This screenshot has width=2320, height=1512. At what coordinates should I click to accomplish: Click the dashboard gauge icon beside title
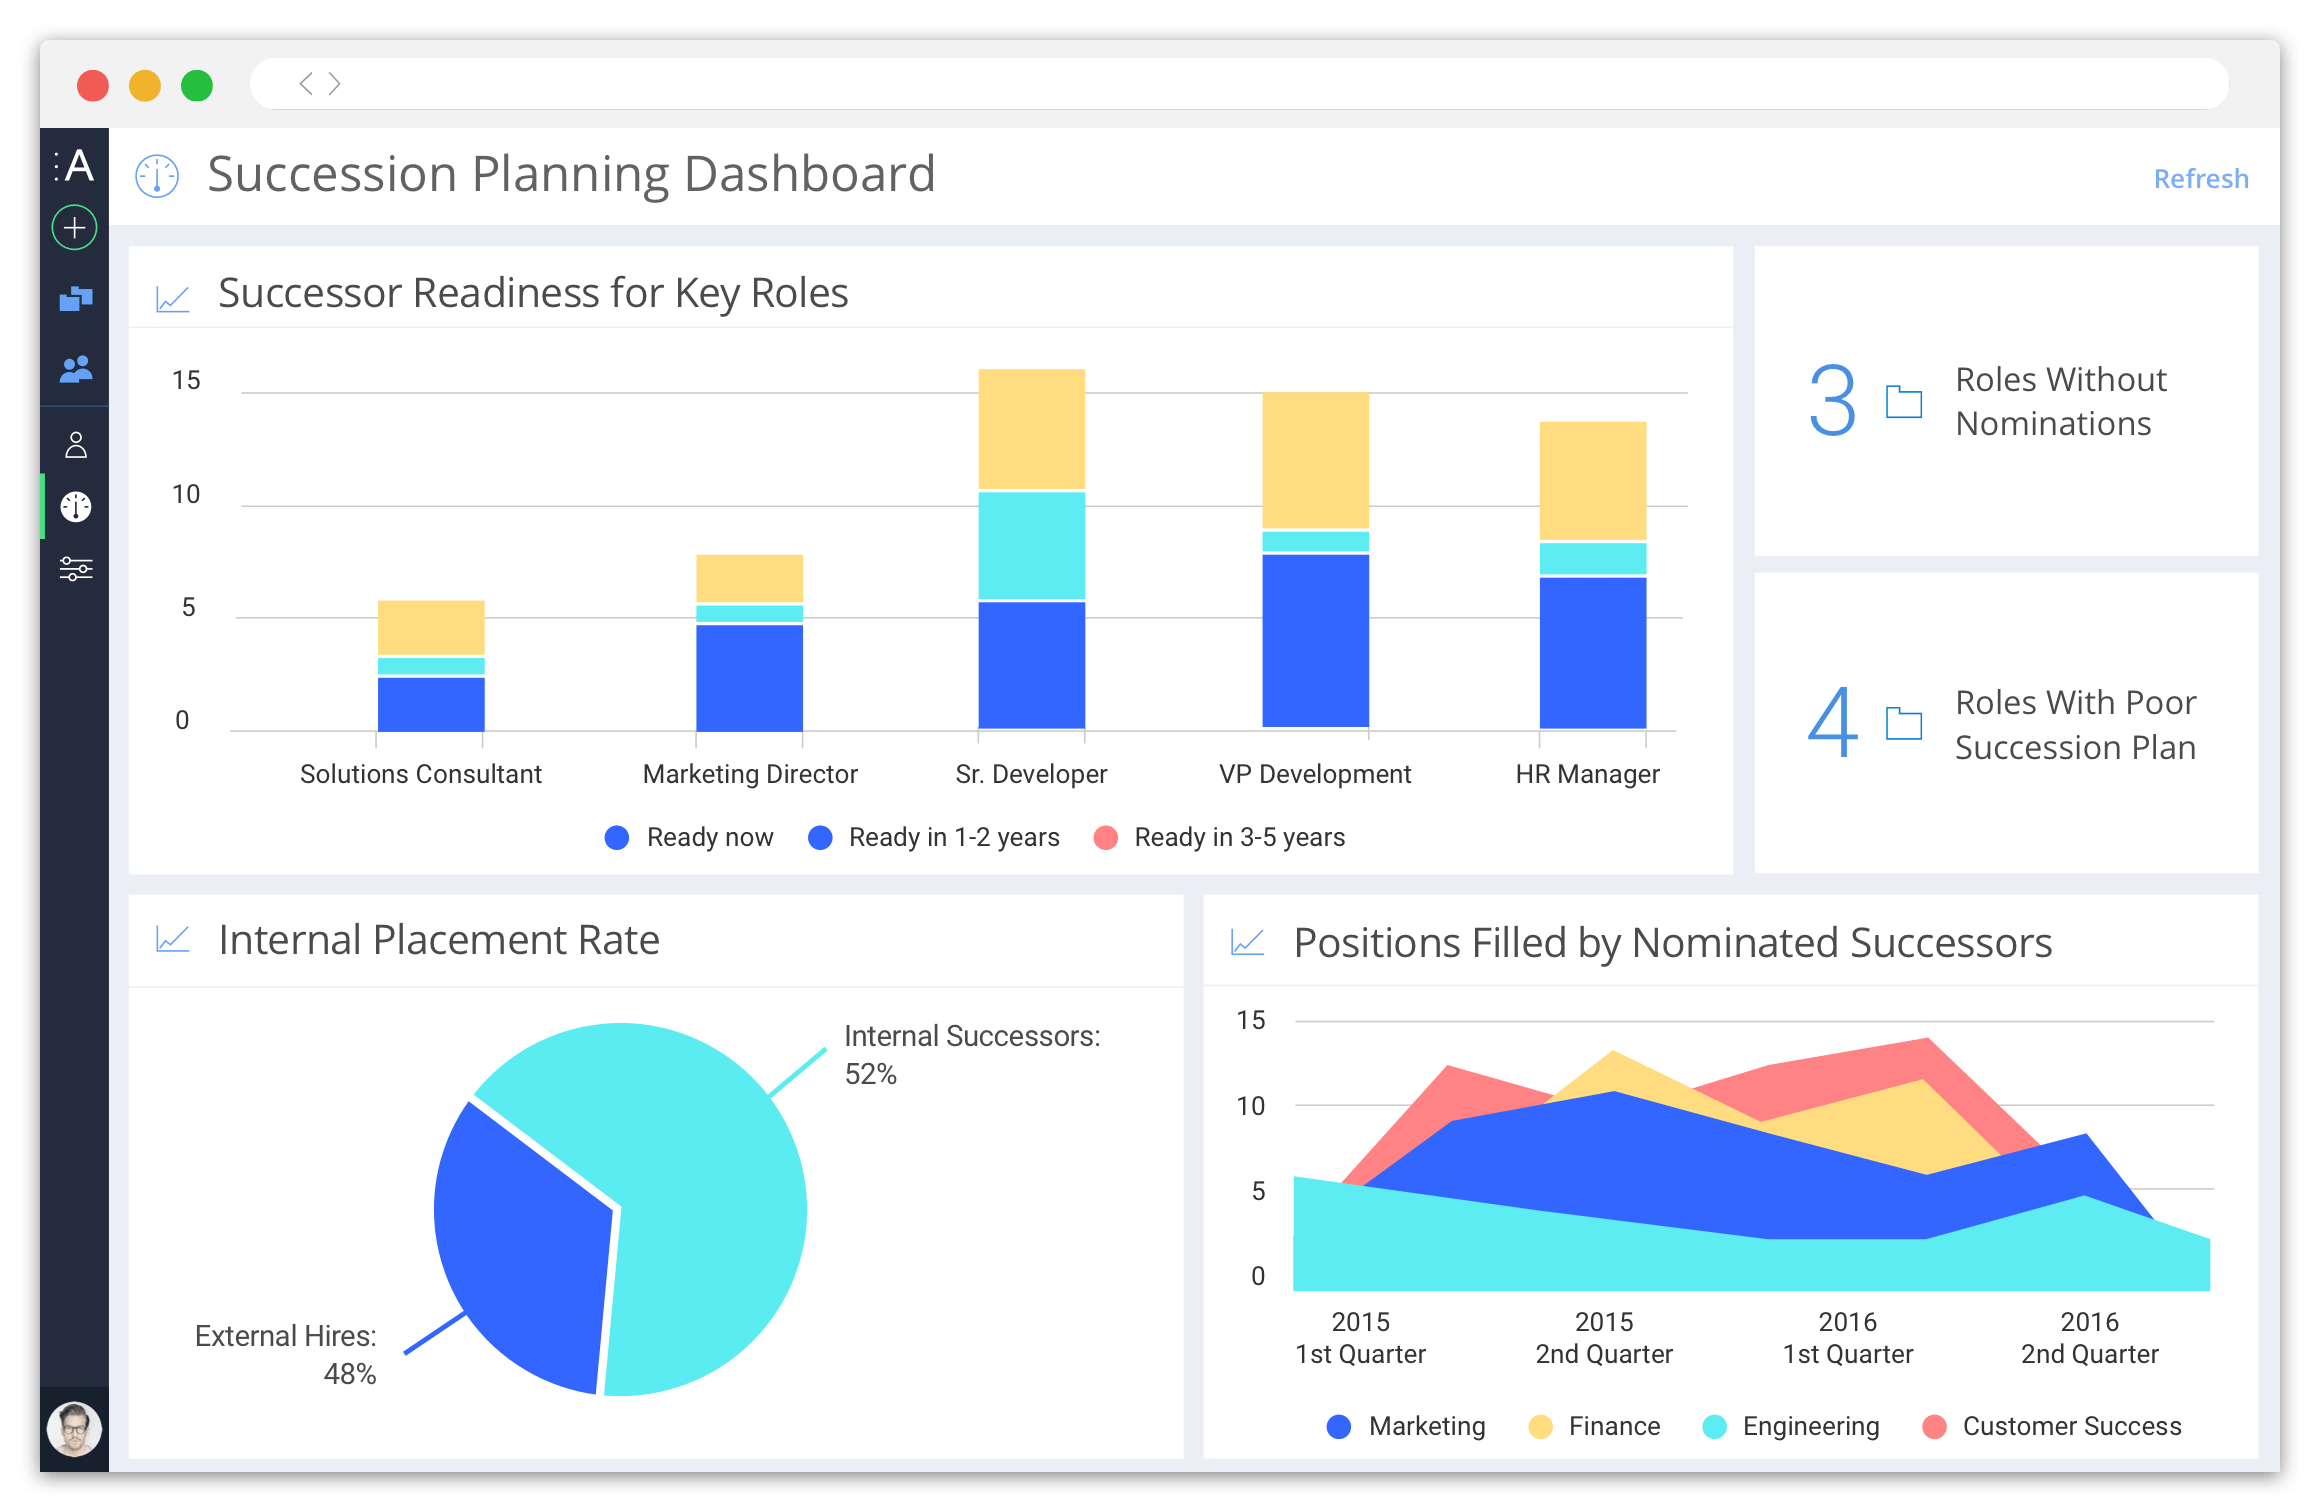point(157,176)
